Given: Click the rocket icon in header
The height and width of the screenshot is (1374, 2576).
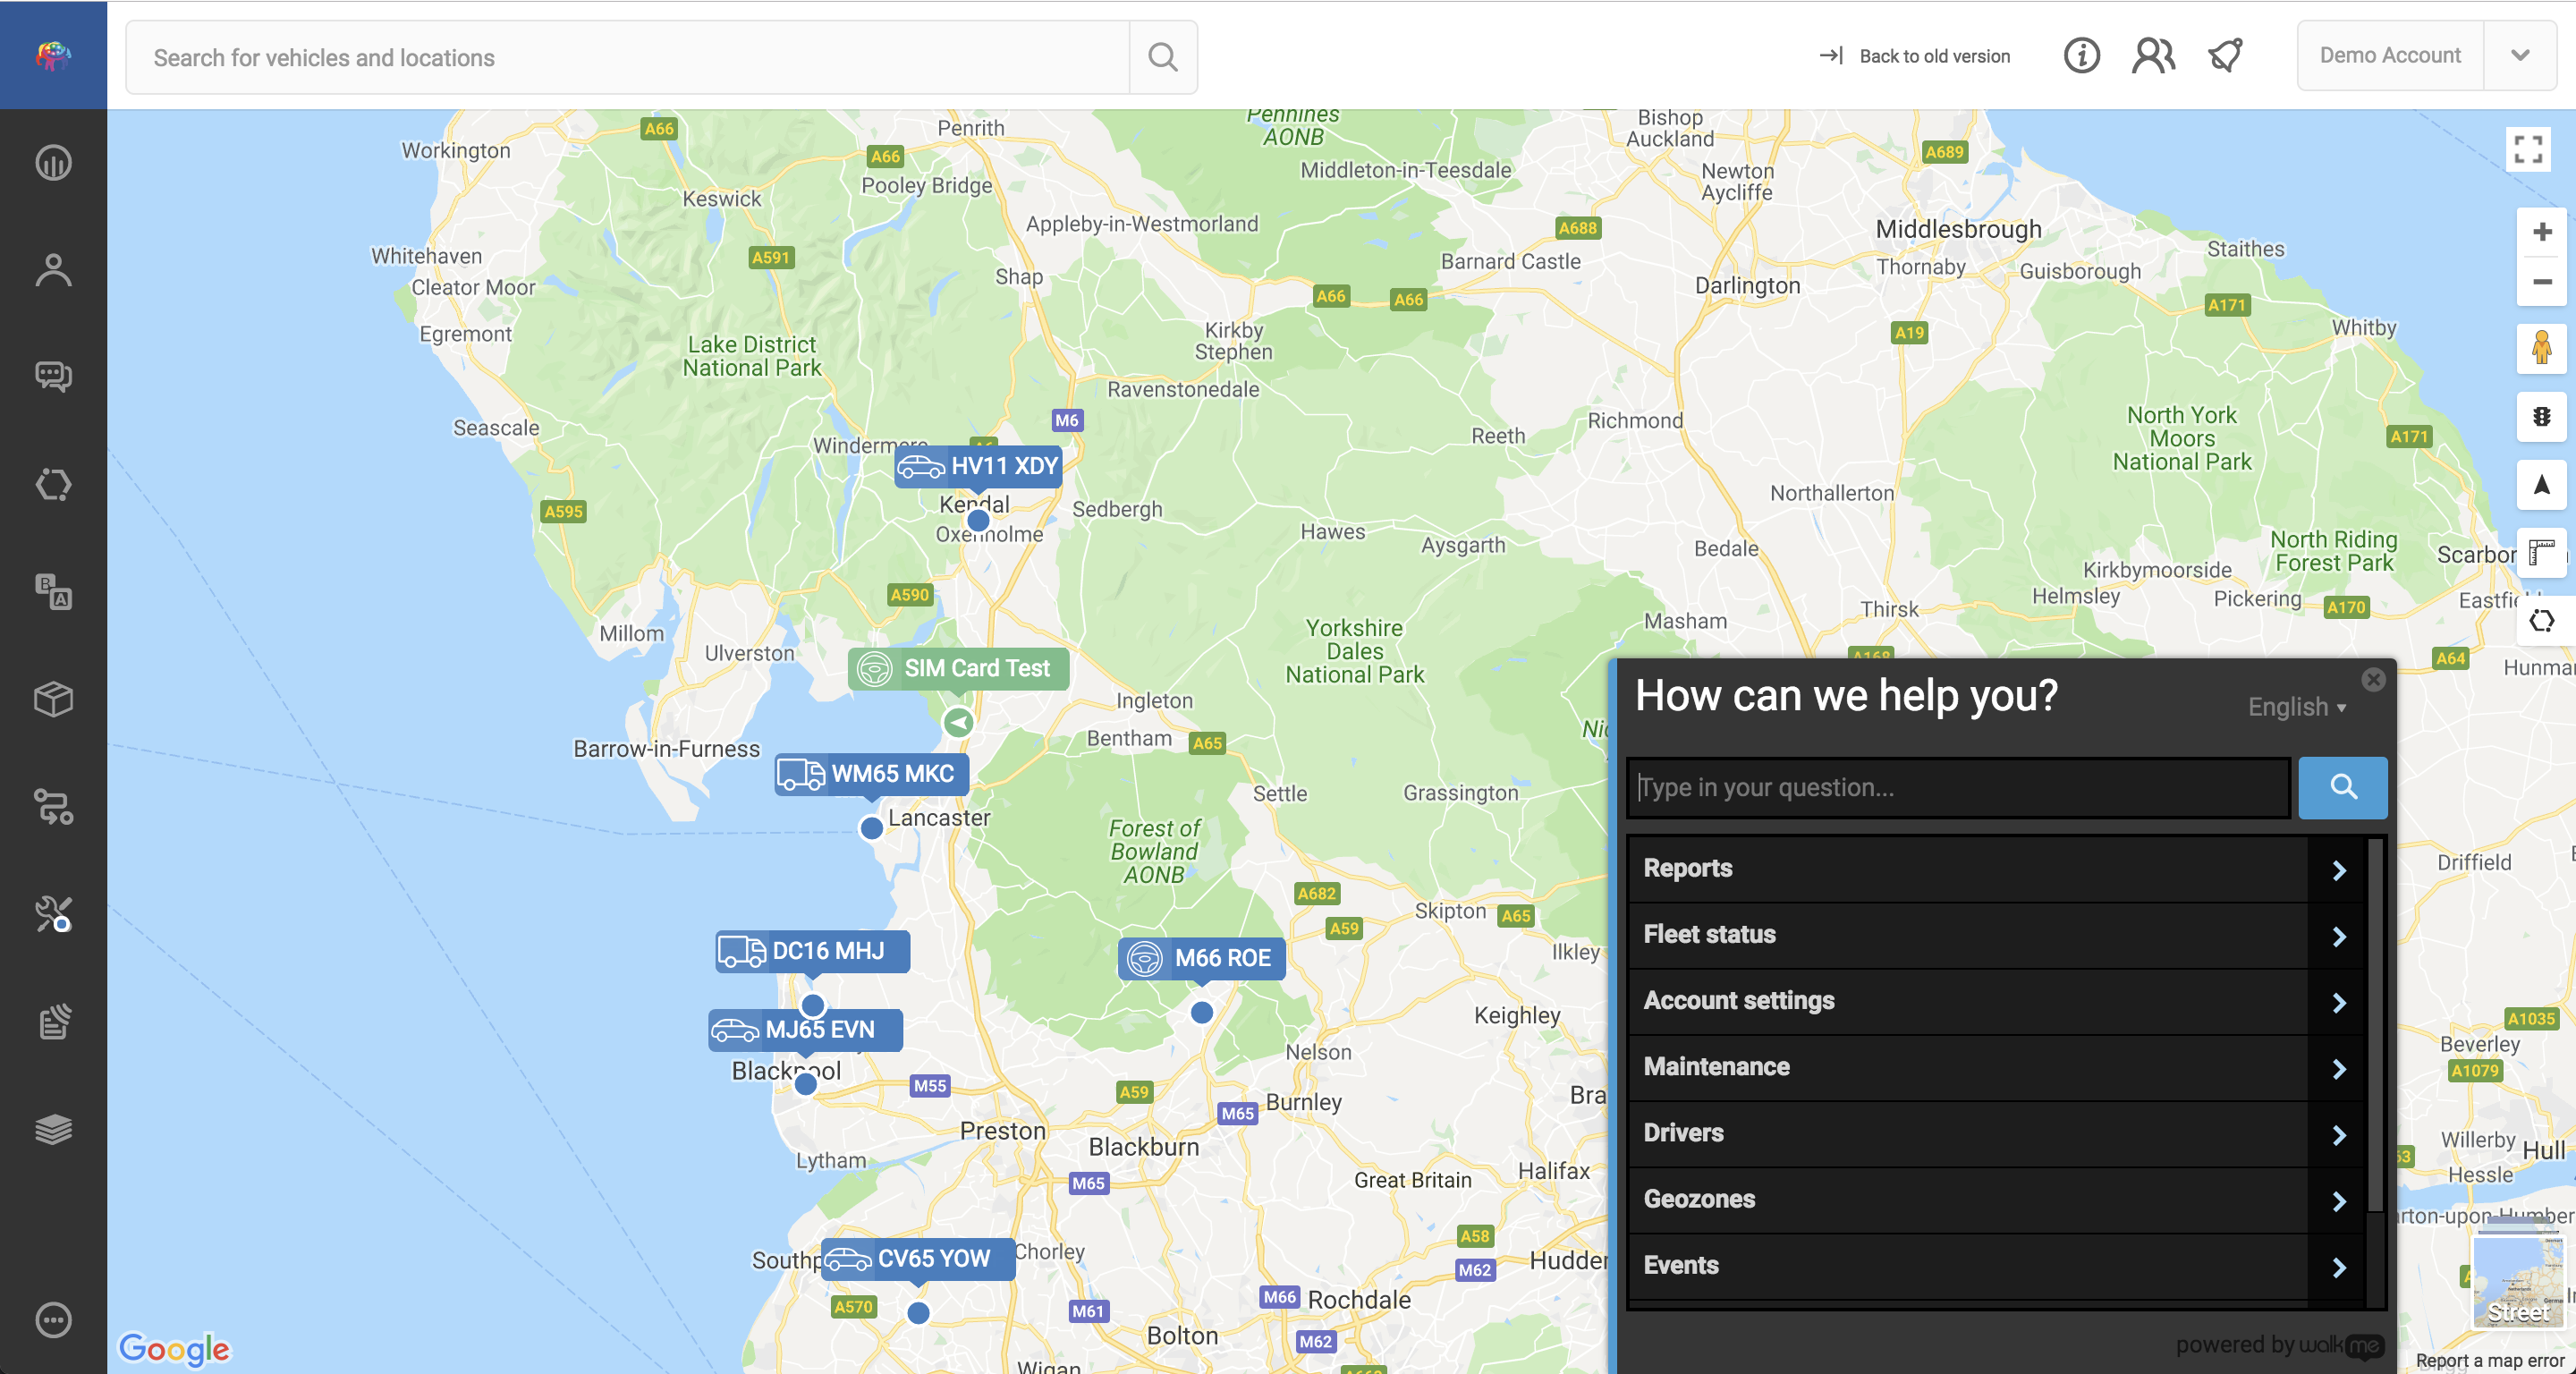Looking at the screenshot, I should [x=2226, y=55].
